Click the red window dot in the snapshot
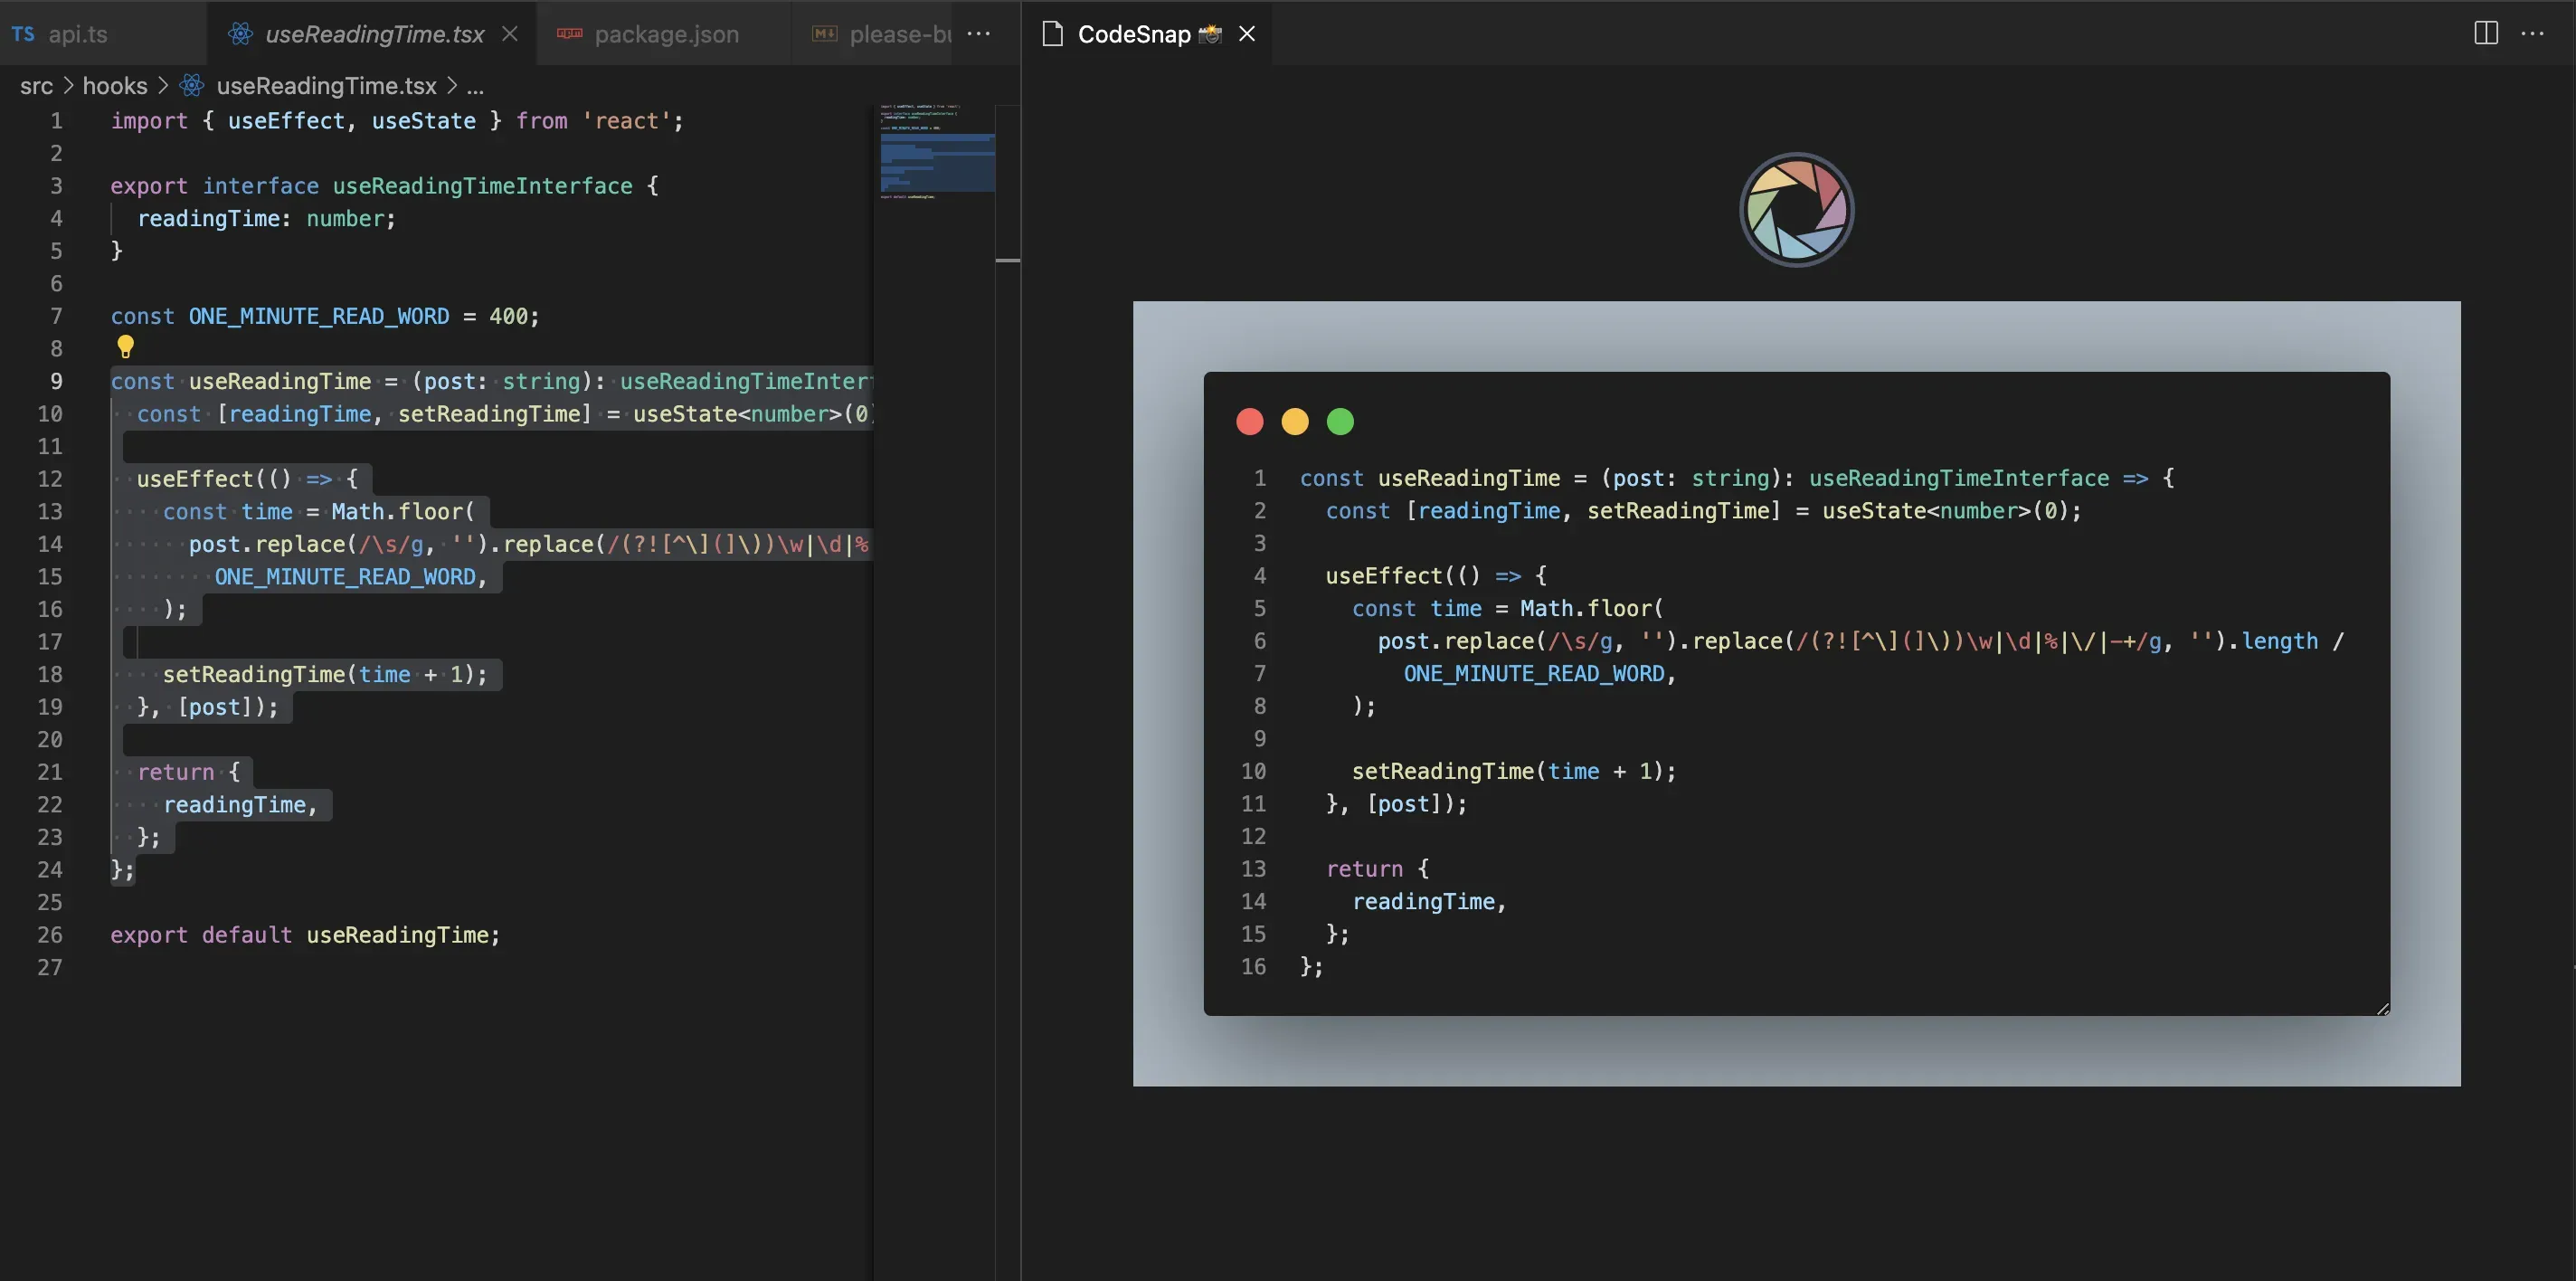 (x=1249, y=422)
